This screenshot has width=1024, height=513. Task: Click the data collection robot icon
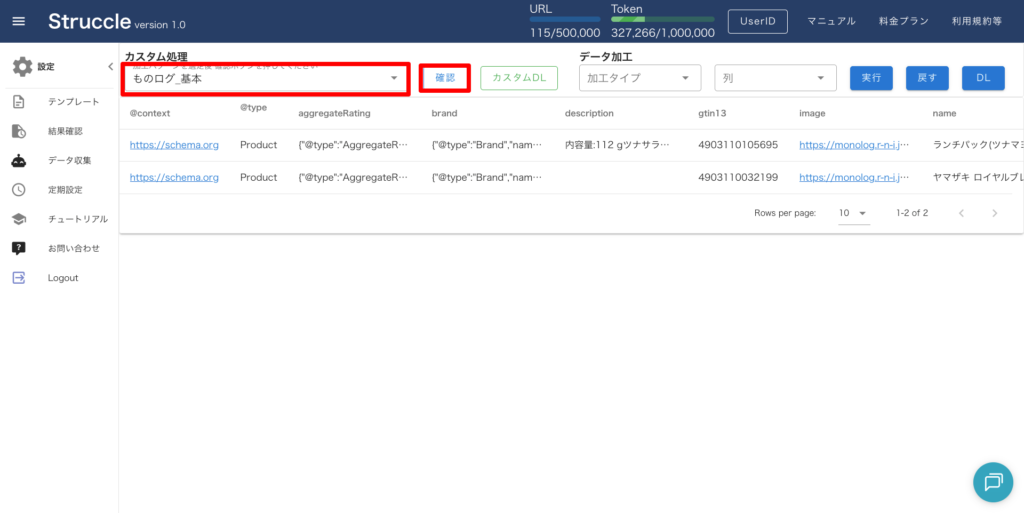(x=19, y=160)
